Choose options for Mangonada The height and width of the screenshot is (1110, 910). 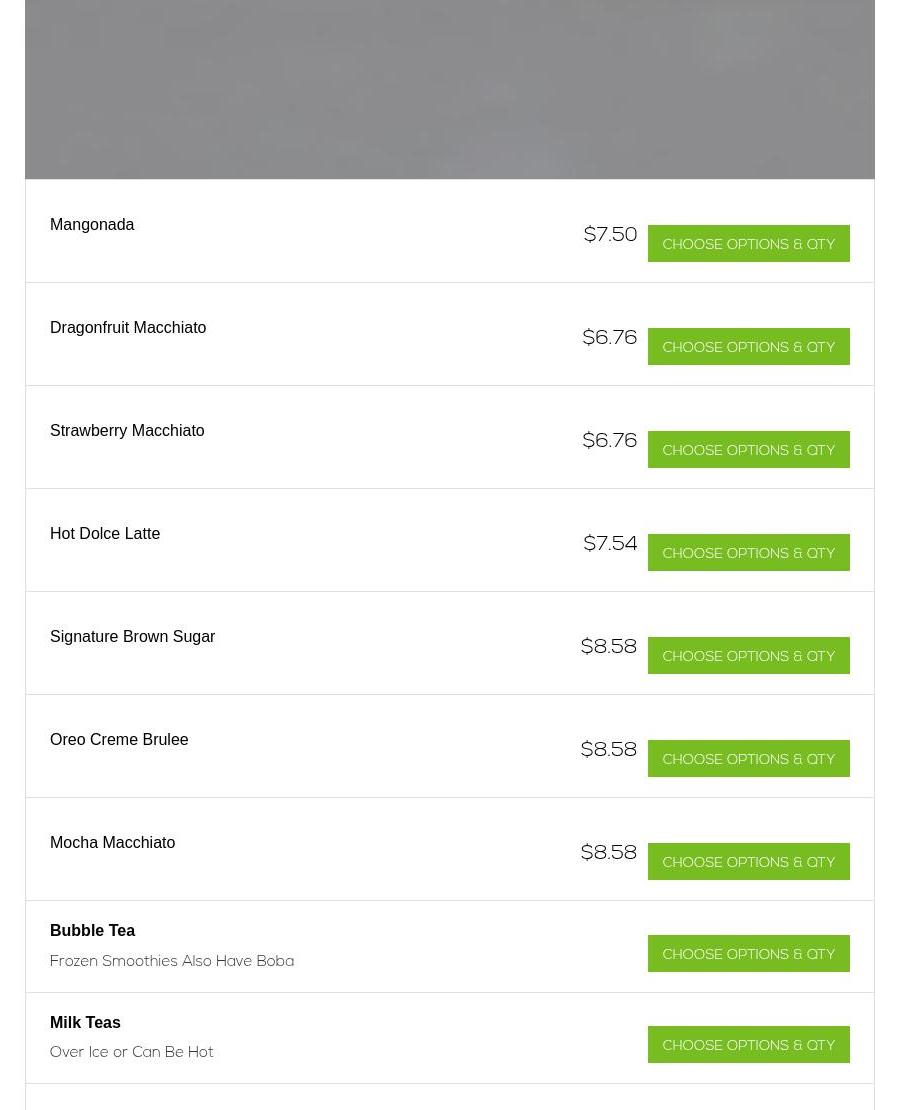748,244
